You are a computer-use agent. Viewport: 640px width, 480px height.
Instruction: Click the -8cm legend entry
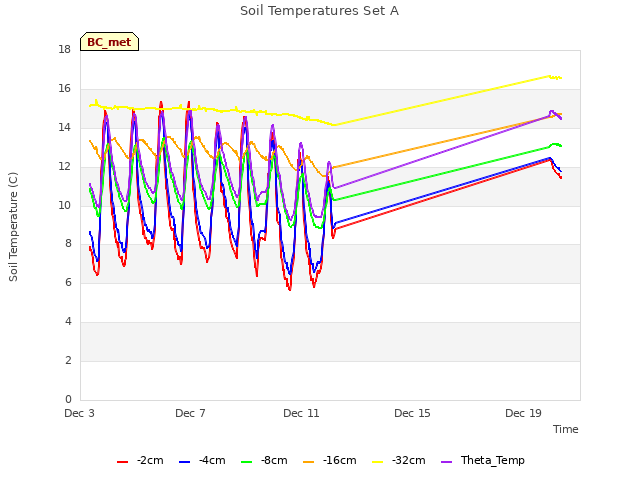click(264, 460)
